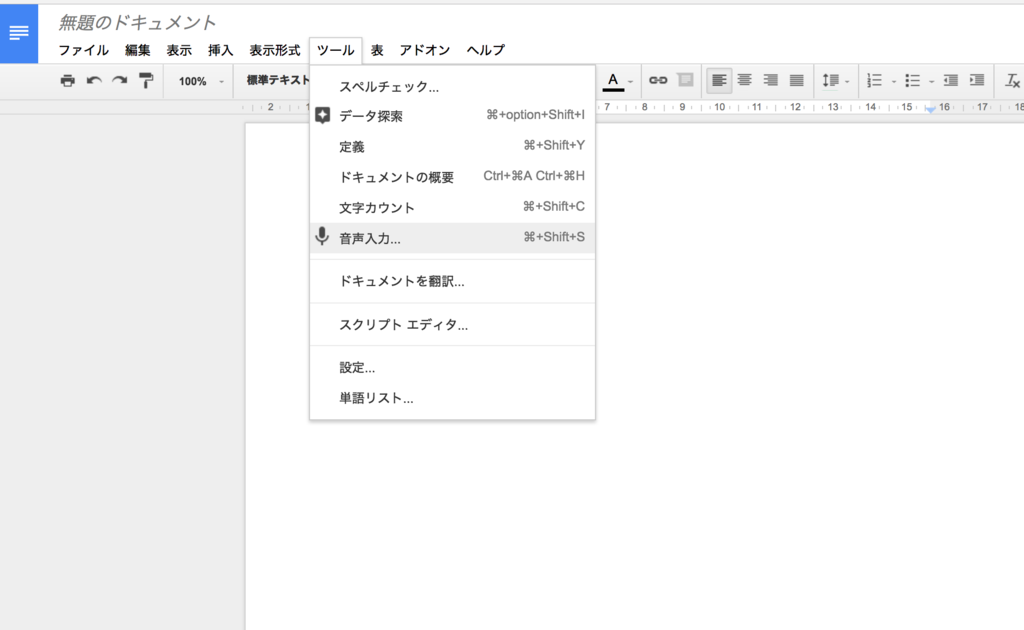
Task: Expand the line spacing dropdown arrow
Action: pyautogui.click(x=847, y=82)
